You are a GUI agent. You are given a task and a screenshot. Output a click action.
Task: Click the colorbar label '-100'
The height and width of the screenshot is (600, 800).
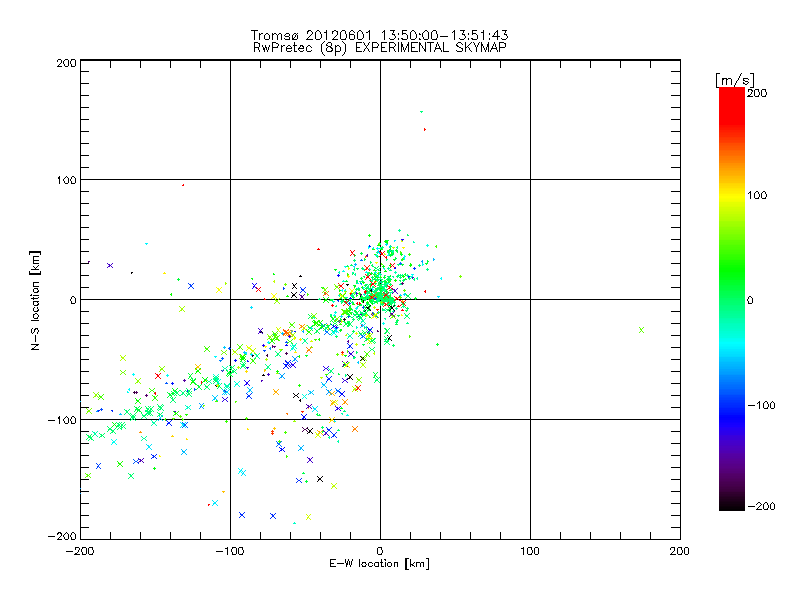(x=761, y=405)
